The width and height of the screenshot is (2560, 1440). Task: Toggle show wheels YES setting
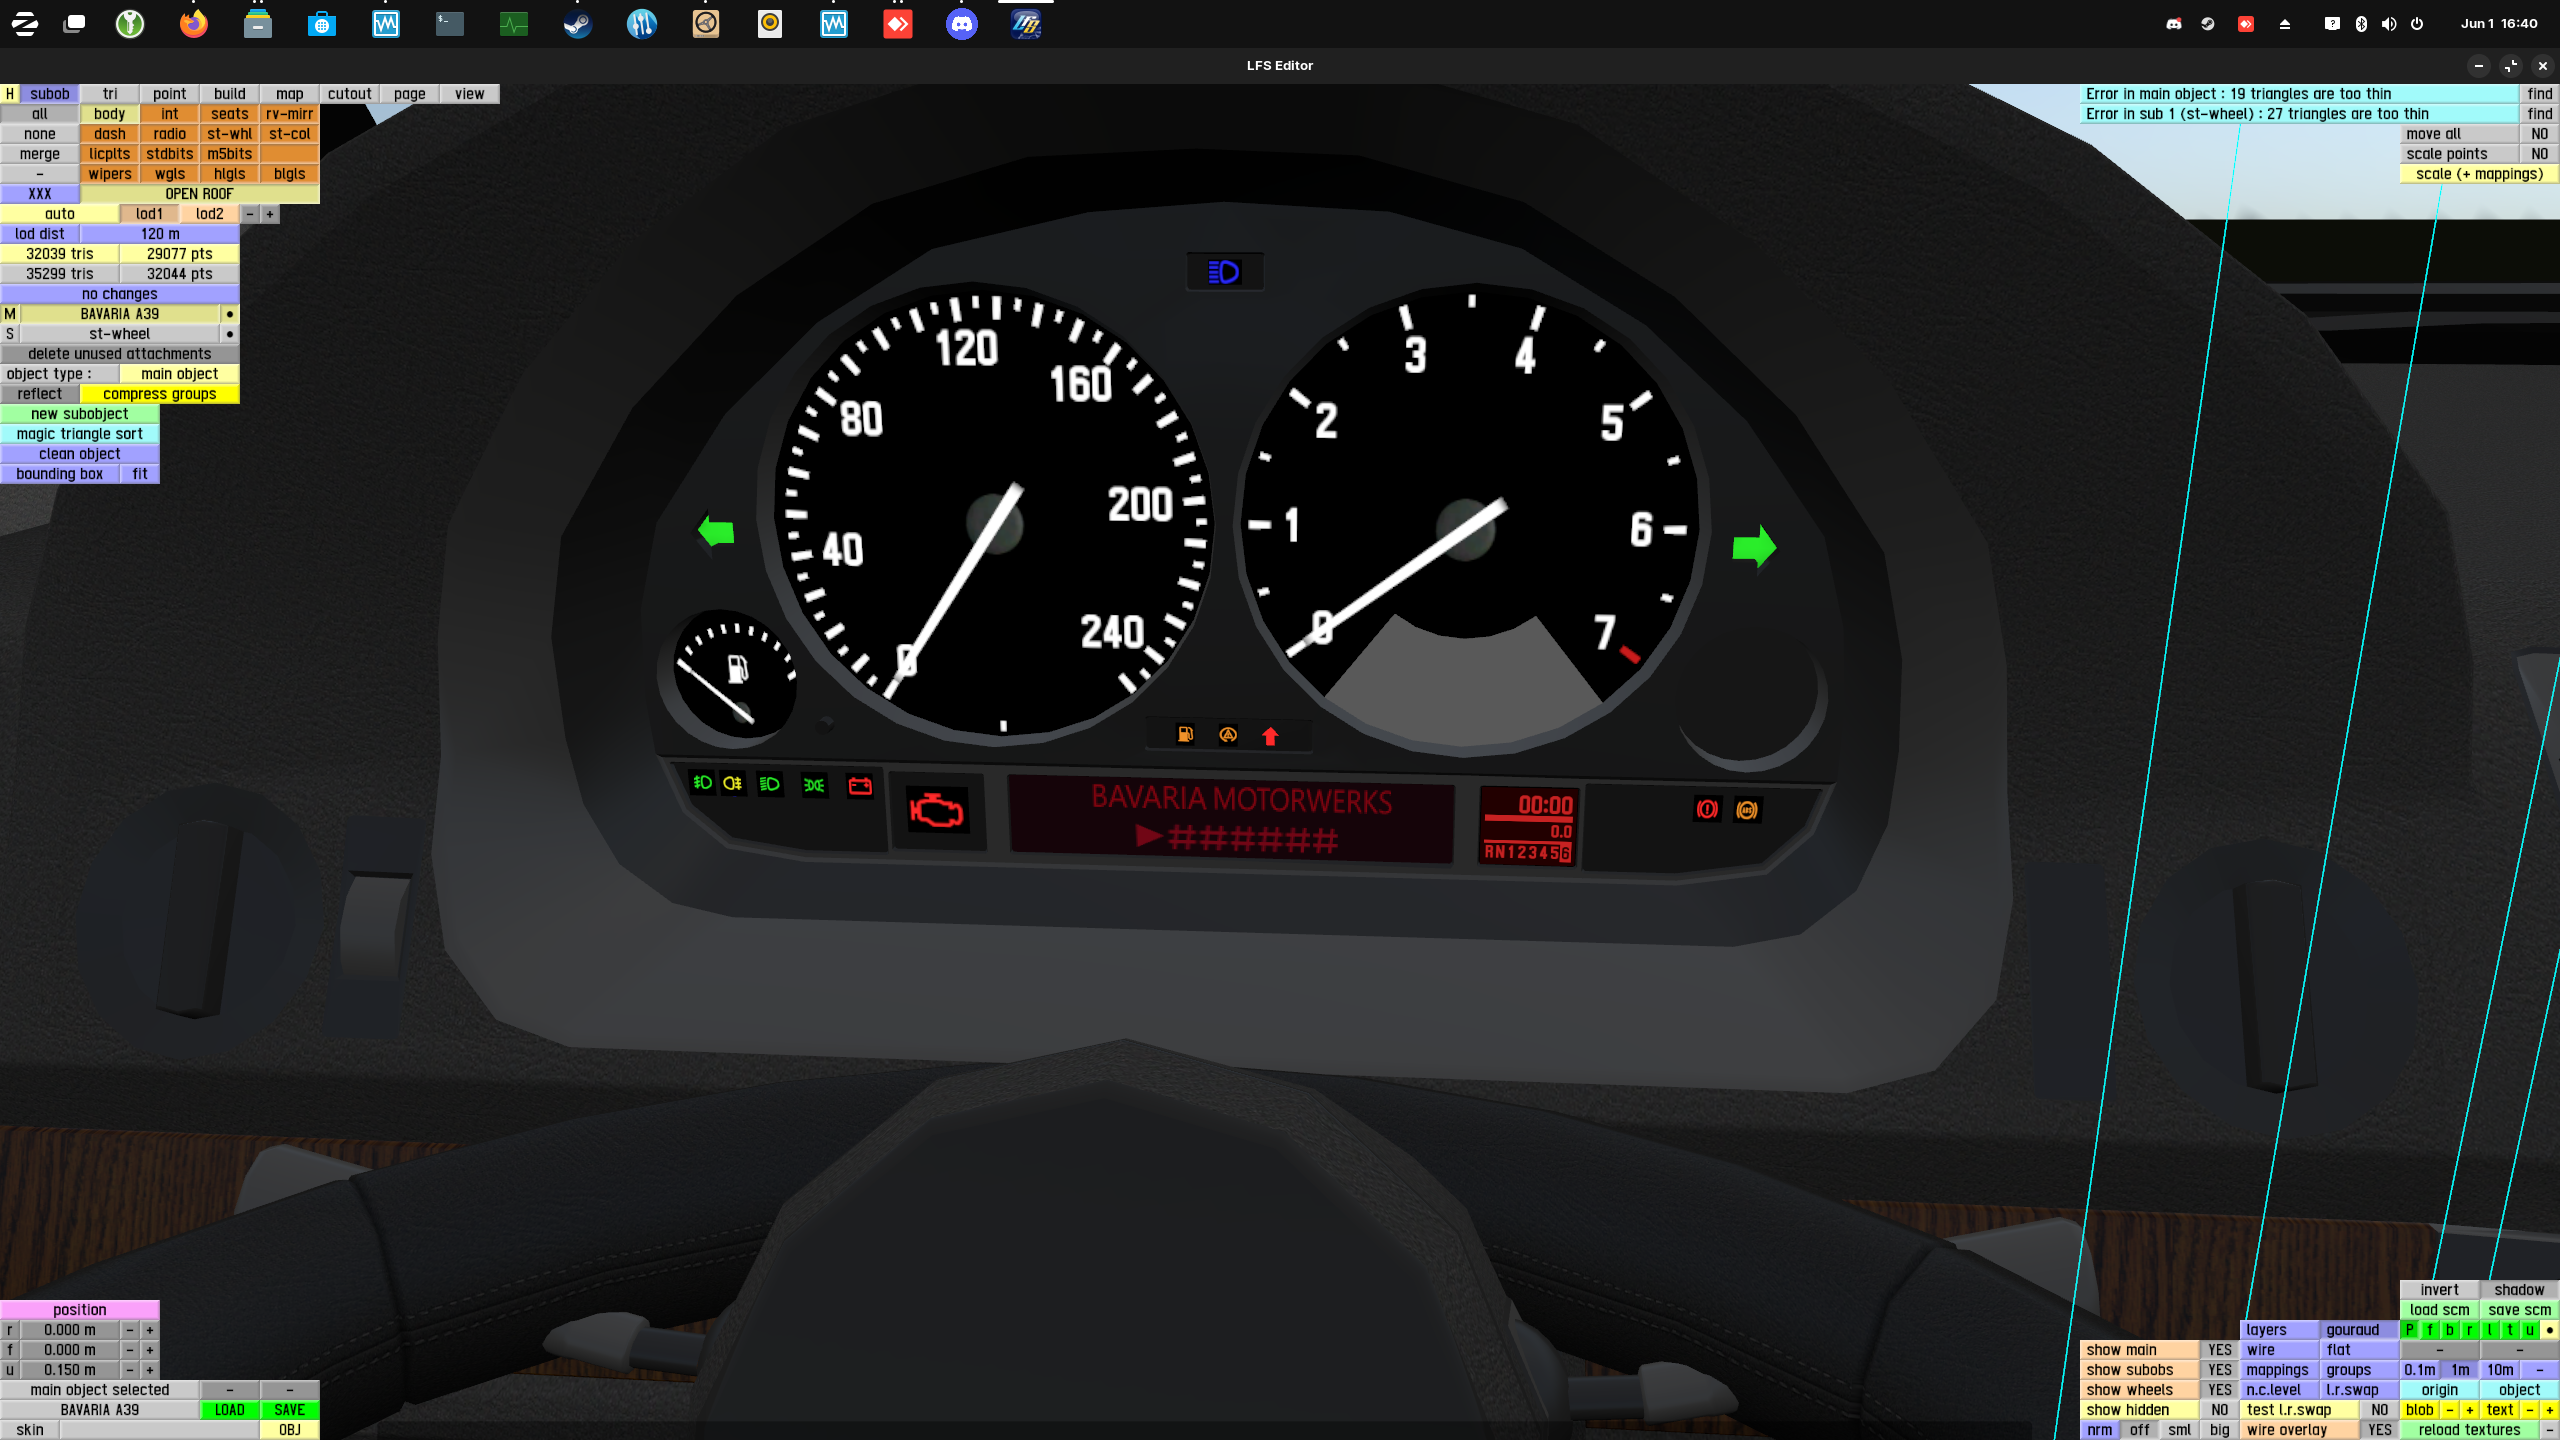(x=2220, y=1390)
